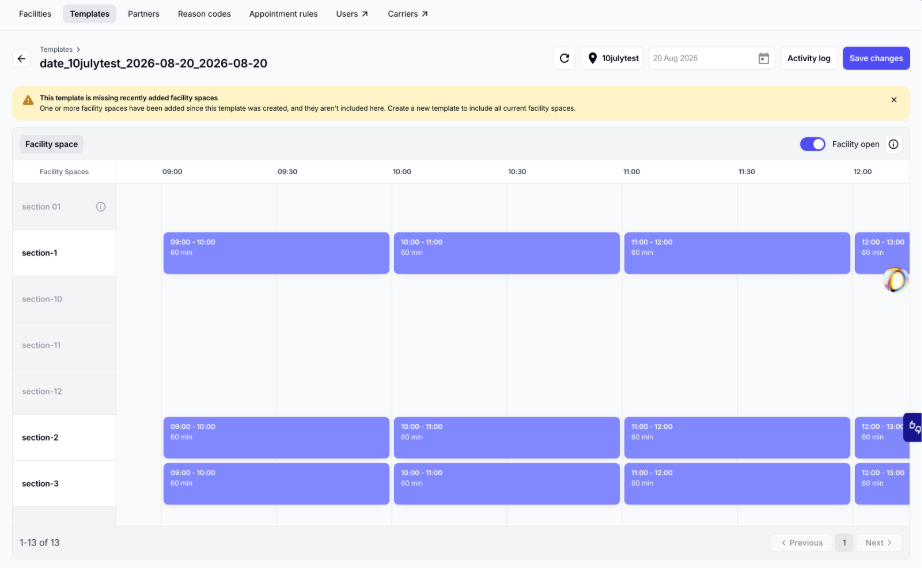Switch to the Facilities tab
This screenshot has height=568, width=922.
[x=35, y=14]
